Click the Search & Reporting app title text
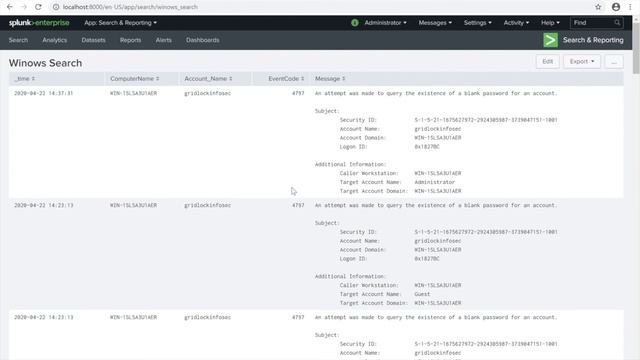The image size is (640, 360). pyautogui.click(x=593, y=40)
